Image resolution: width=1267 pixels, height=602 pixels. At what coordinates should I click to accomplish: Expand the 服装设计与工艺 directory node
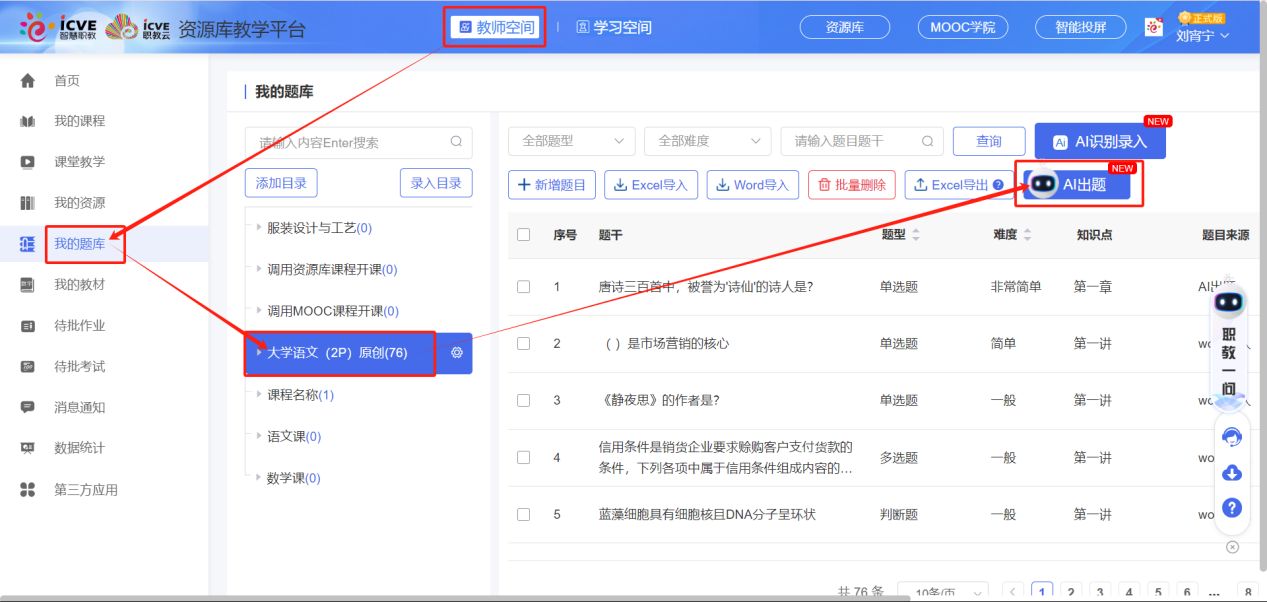[x=259, y=228]
